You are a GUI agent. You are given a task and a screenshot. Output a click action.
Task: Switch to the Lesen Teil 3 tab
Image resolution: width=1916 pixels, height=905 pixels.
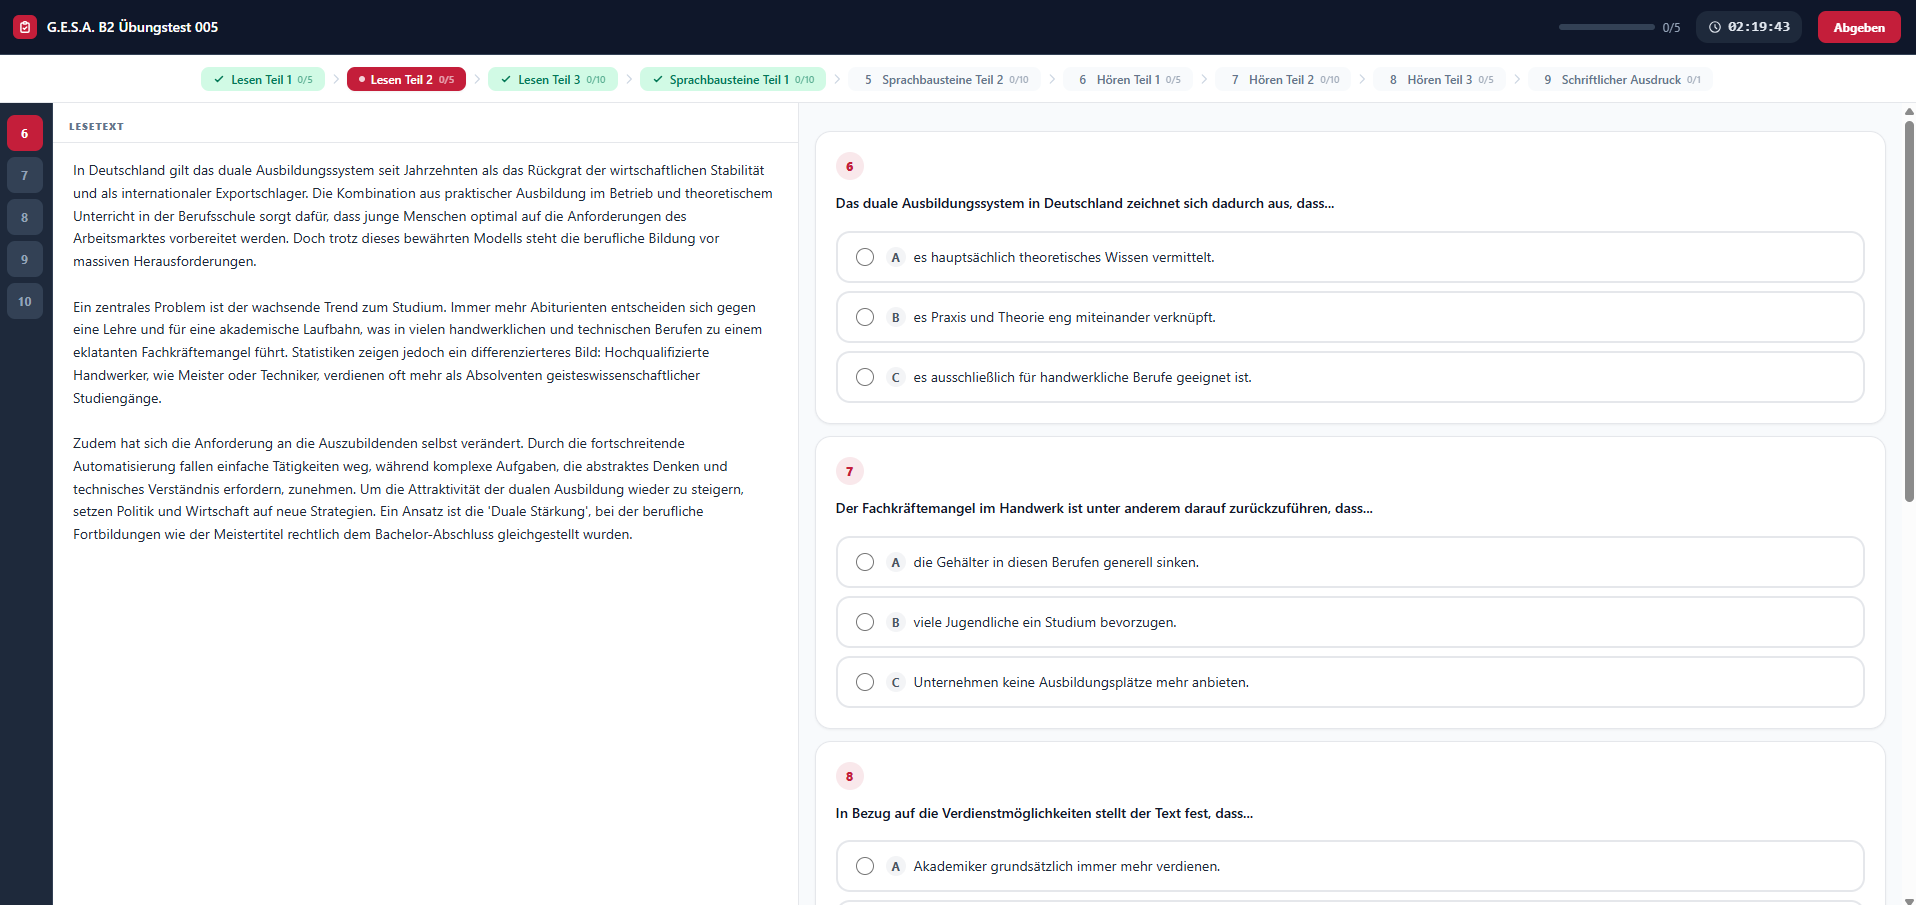(x=553, y=80)
